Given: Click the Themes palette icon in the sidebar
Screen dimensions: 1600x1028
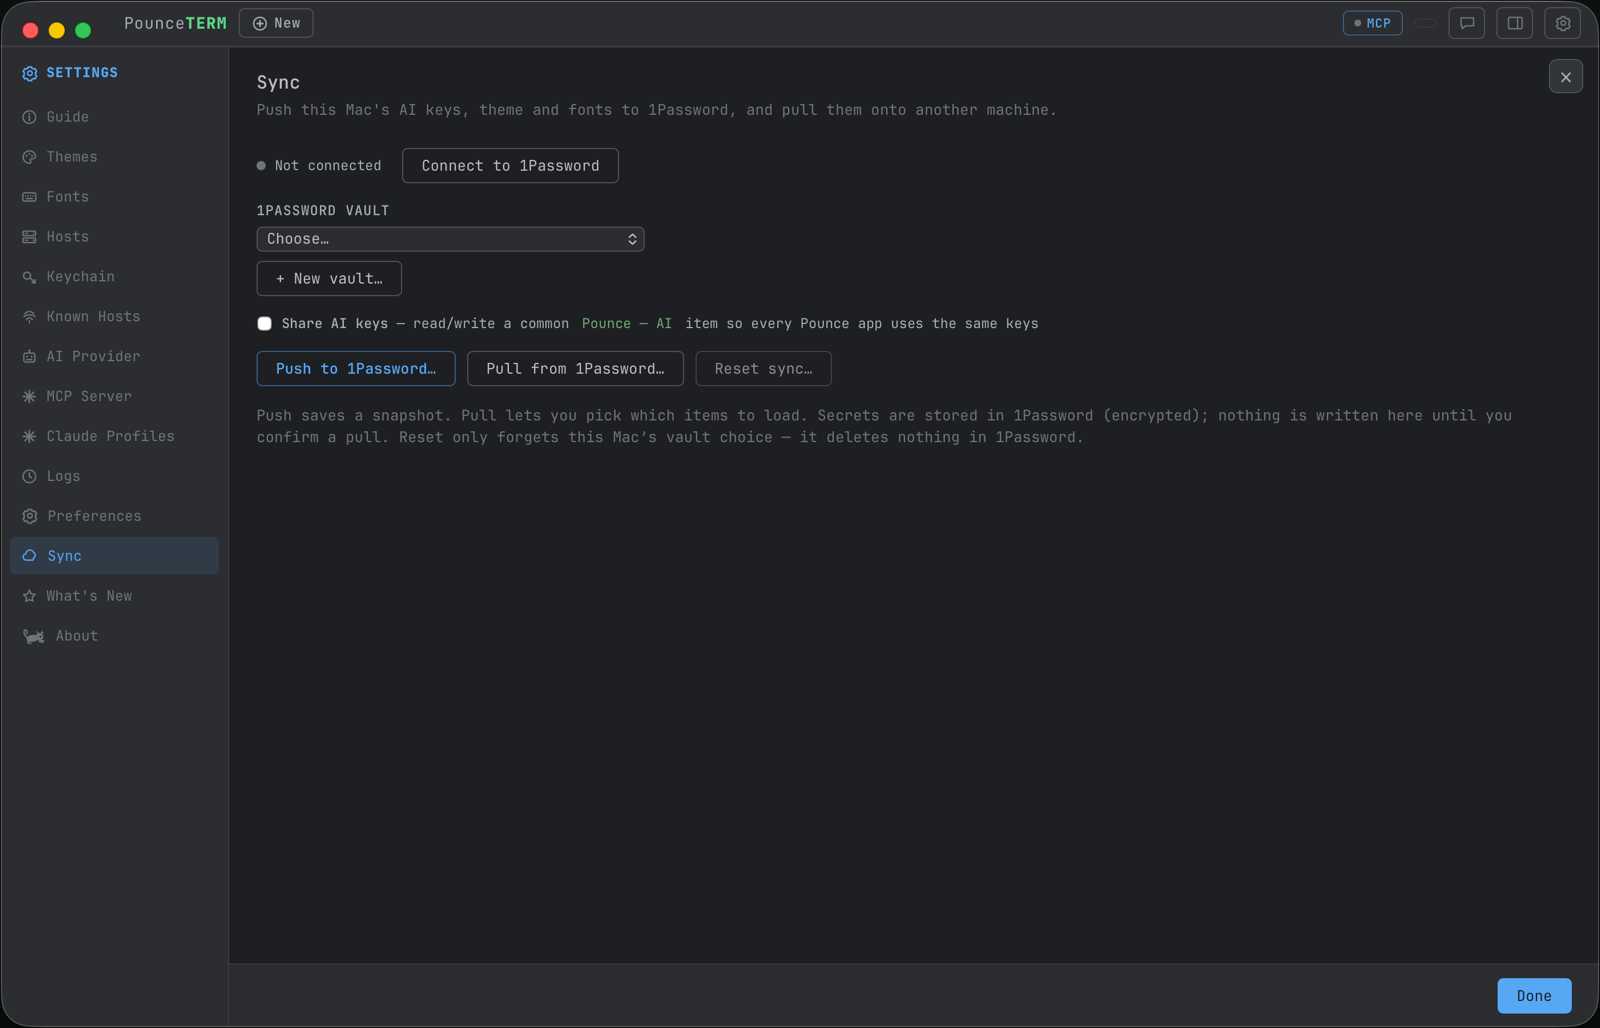Looking at the screenshot, I should click(x=30, y=157).
